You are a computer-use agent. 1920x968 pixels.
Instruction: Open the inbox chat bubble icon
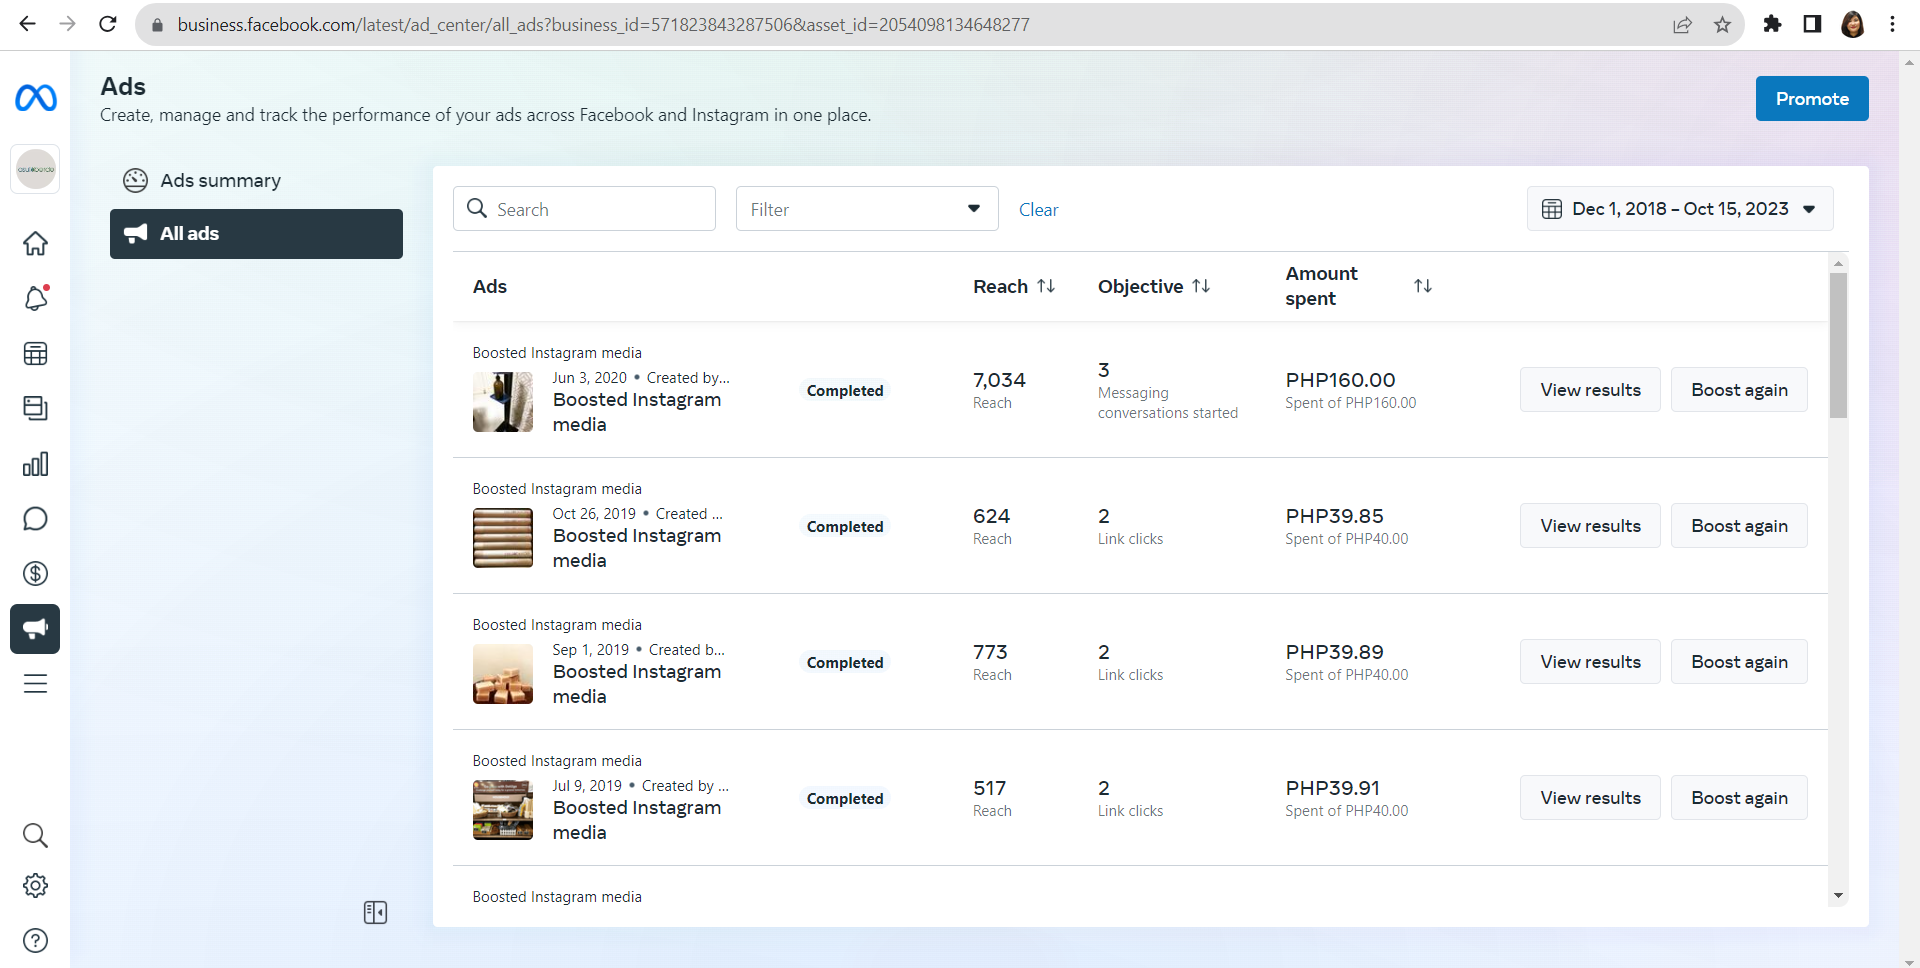pyautogui.click(x=36, y=519)
